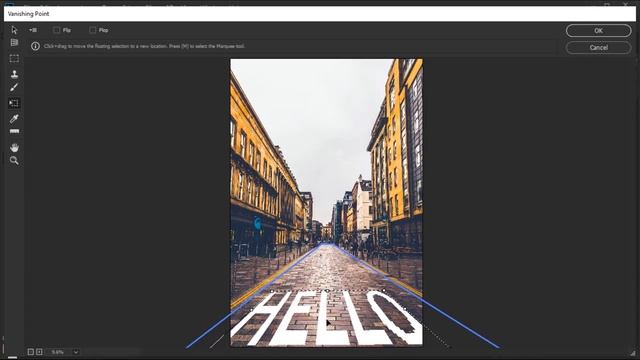This screenshot has height=360, width=640.
Task: Select the Stamp tool
Action: click(x=14, y=74)
